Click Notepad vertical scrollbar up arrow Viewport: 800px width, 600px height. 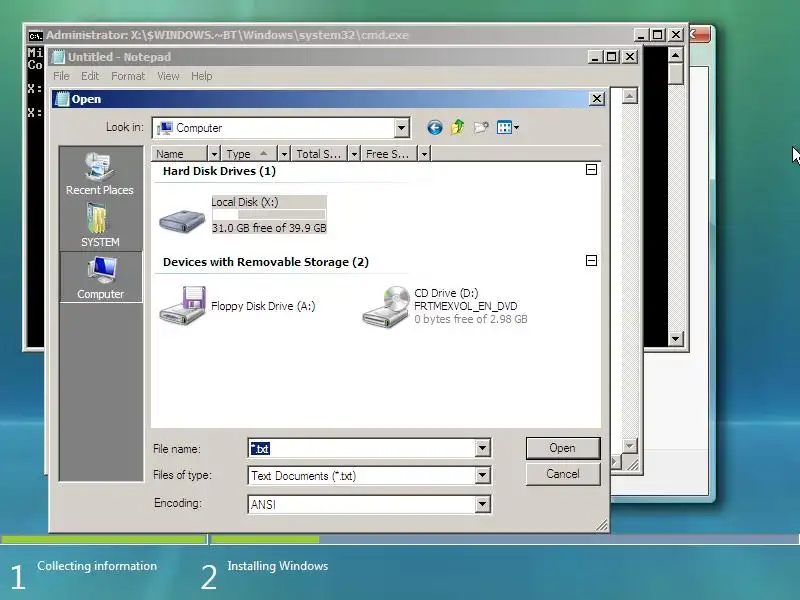pyautogui.click(x=630, y=96)
